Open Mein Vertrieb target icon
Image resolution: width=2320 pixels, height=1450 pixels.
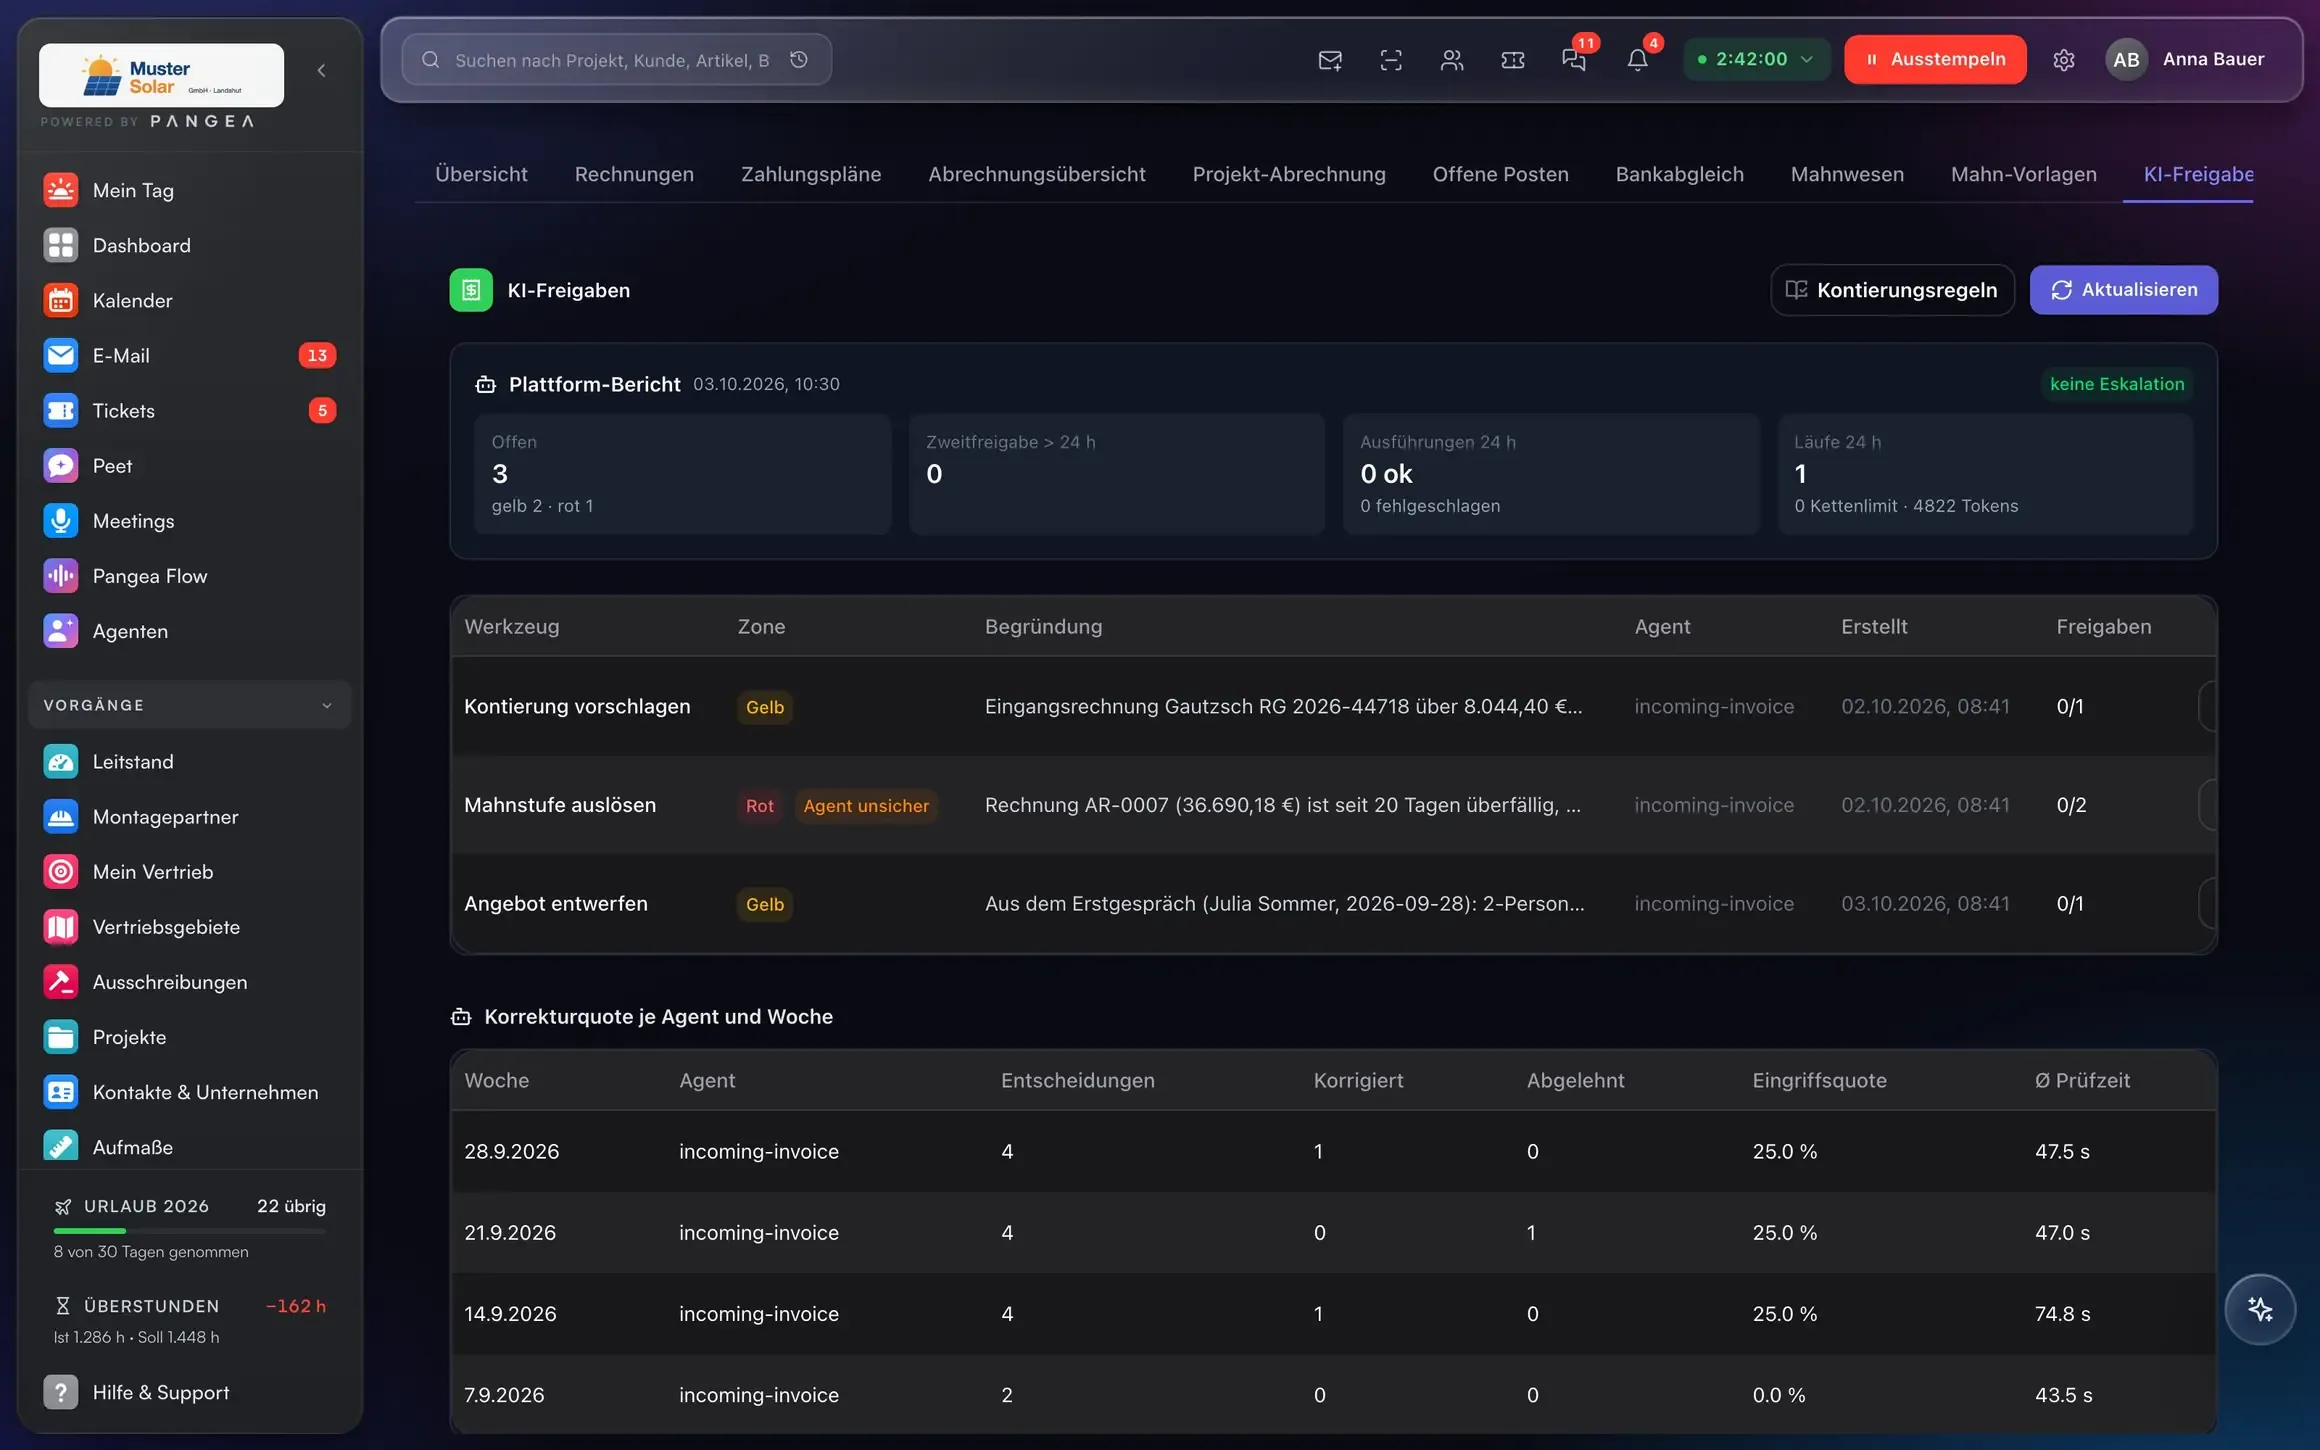click(61, 871)
